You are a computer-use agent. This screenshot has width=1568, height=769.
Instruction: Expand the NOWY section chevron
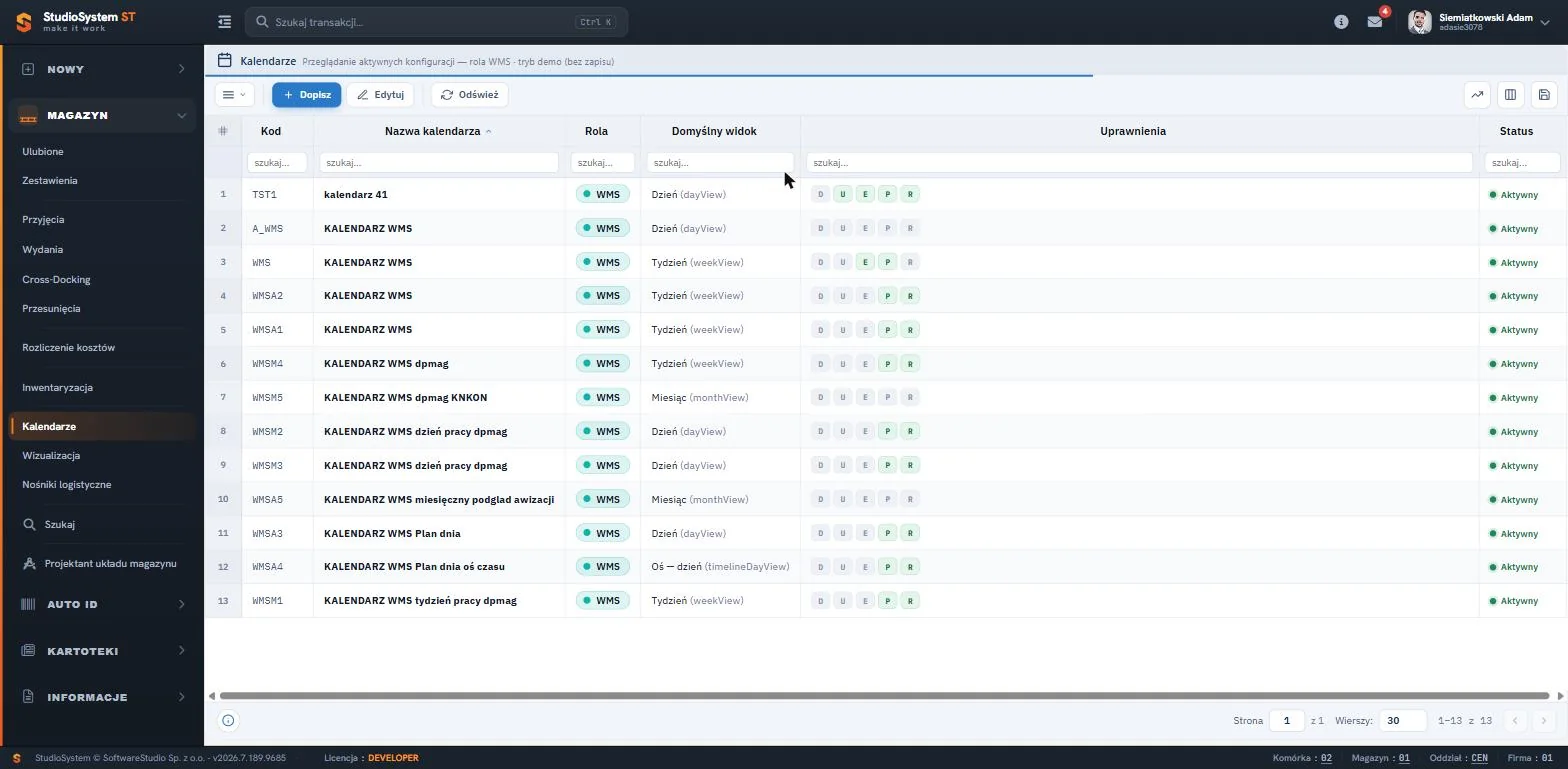point(181,69)
